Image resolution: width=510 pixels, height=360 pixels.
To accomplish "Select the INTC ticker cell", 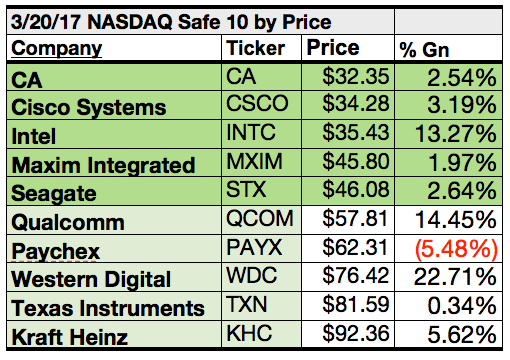I will click(x=261, y=134).
